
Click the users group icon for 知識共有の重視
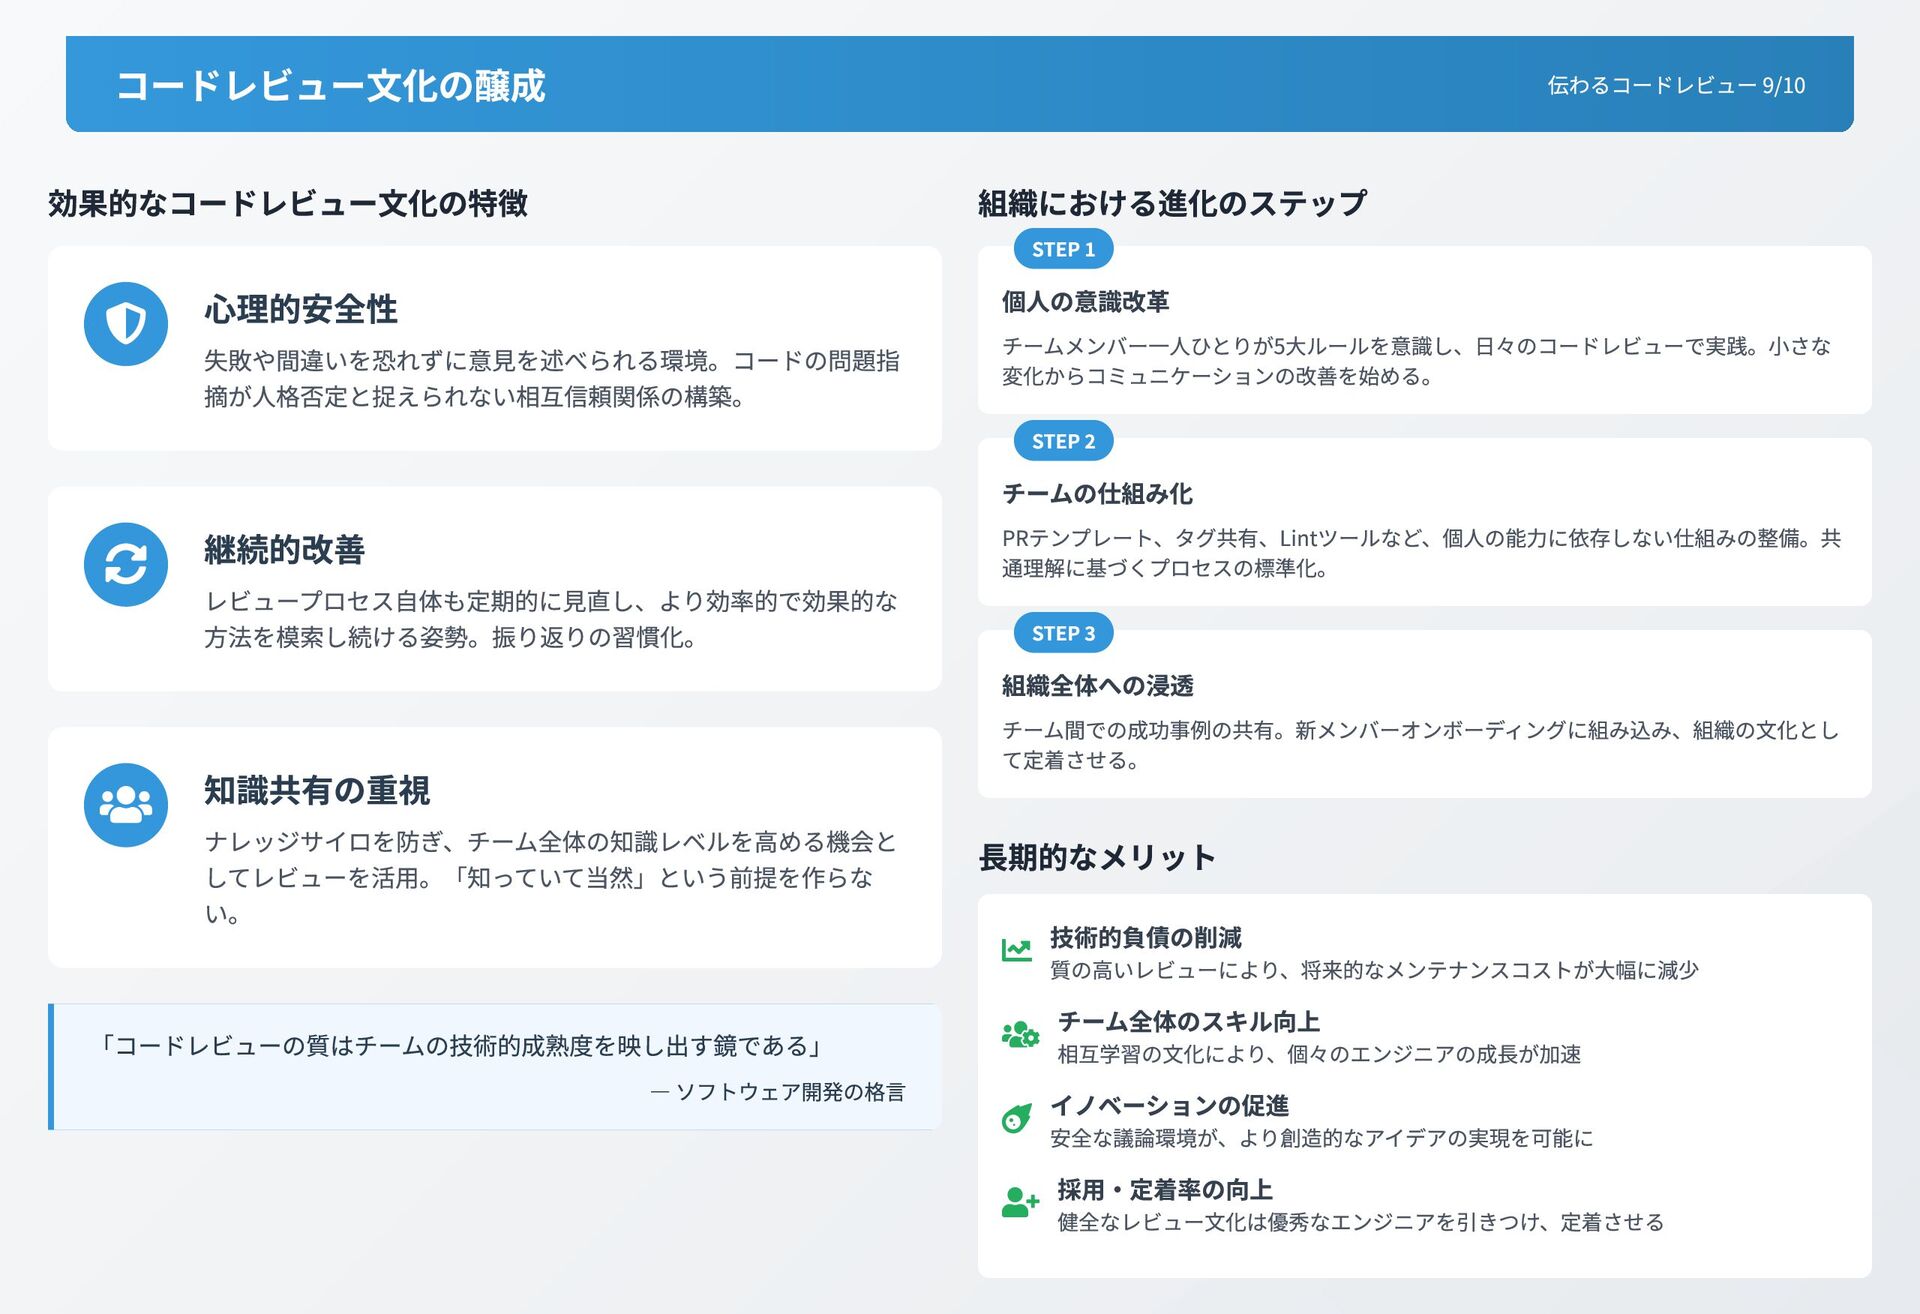tap(126, 805)
